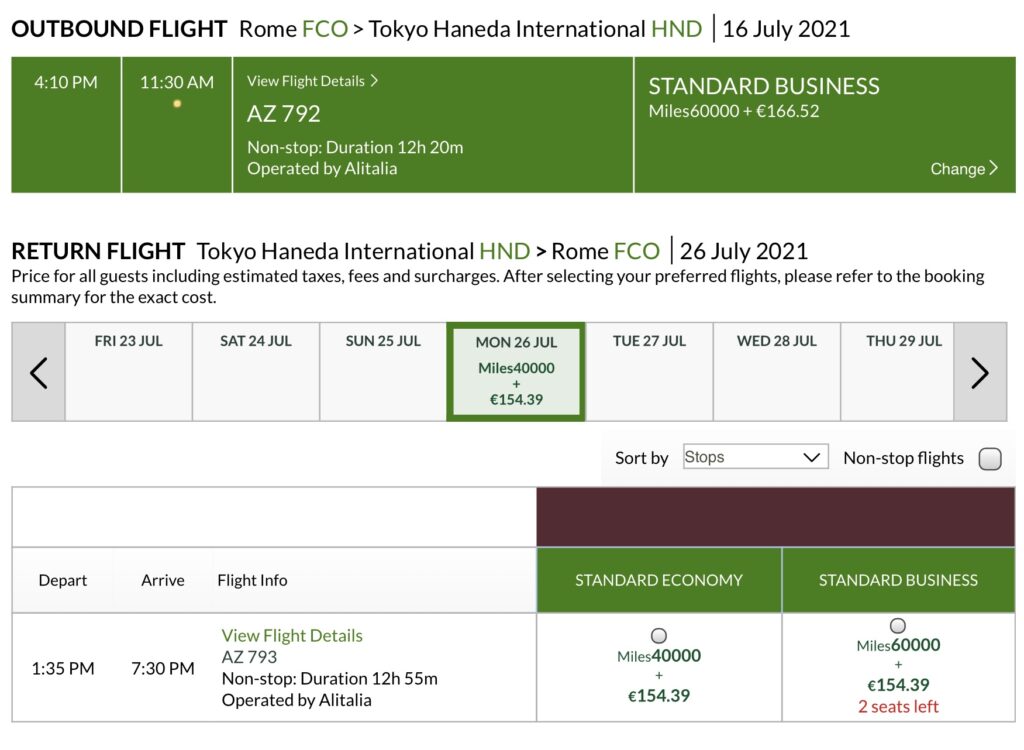This screenshot has height=750, width=1024.
Task: Switch to the WED 28 JUL date
Action: [x=777, y=371]
